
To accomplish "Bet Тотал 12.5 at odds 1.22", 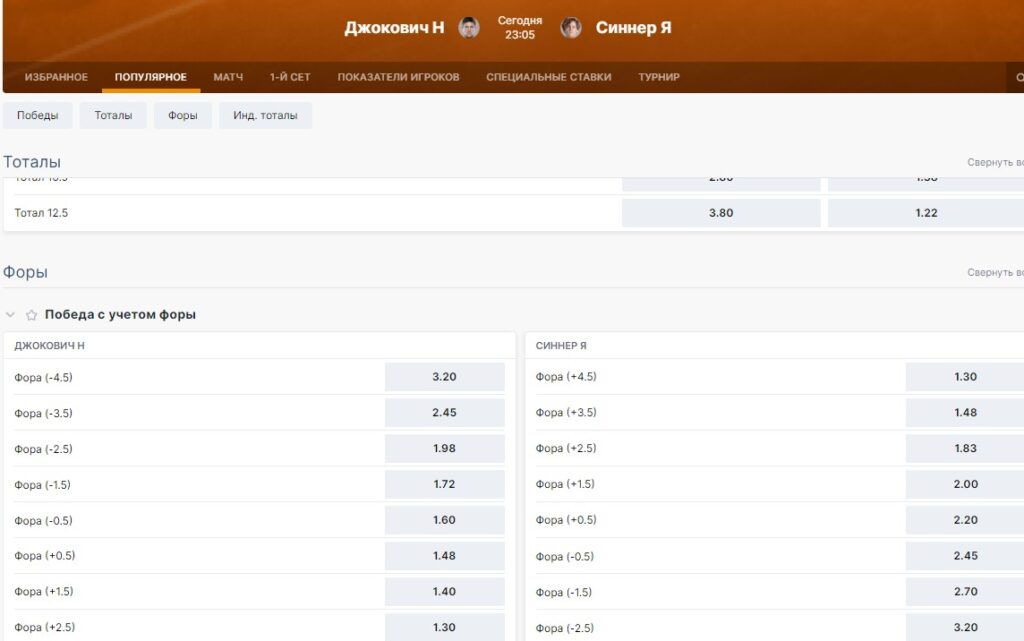I will [926, 213].
